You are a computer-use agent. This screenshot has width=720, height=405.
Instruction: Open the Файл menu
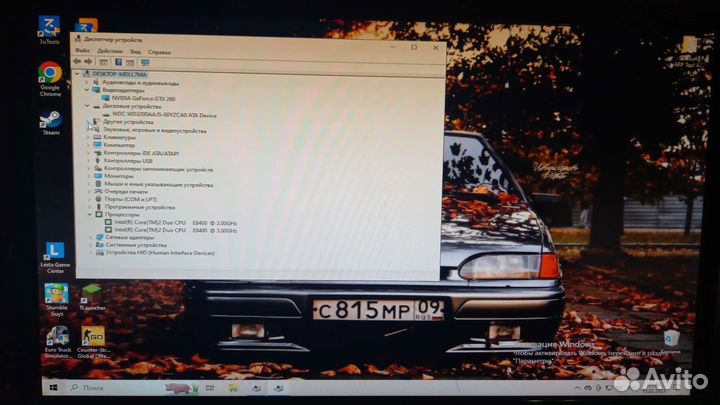82,50
